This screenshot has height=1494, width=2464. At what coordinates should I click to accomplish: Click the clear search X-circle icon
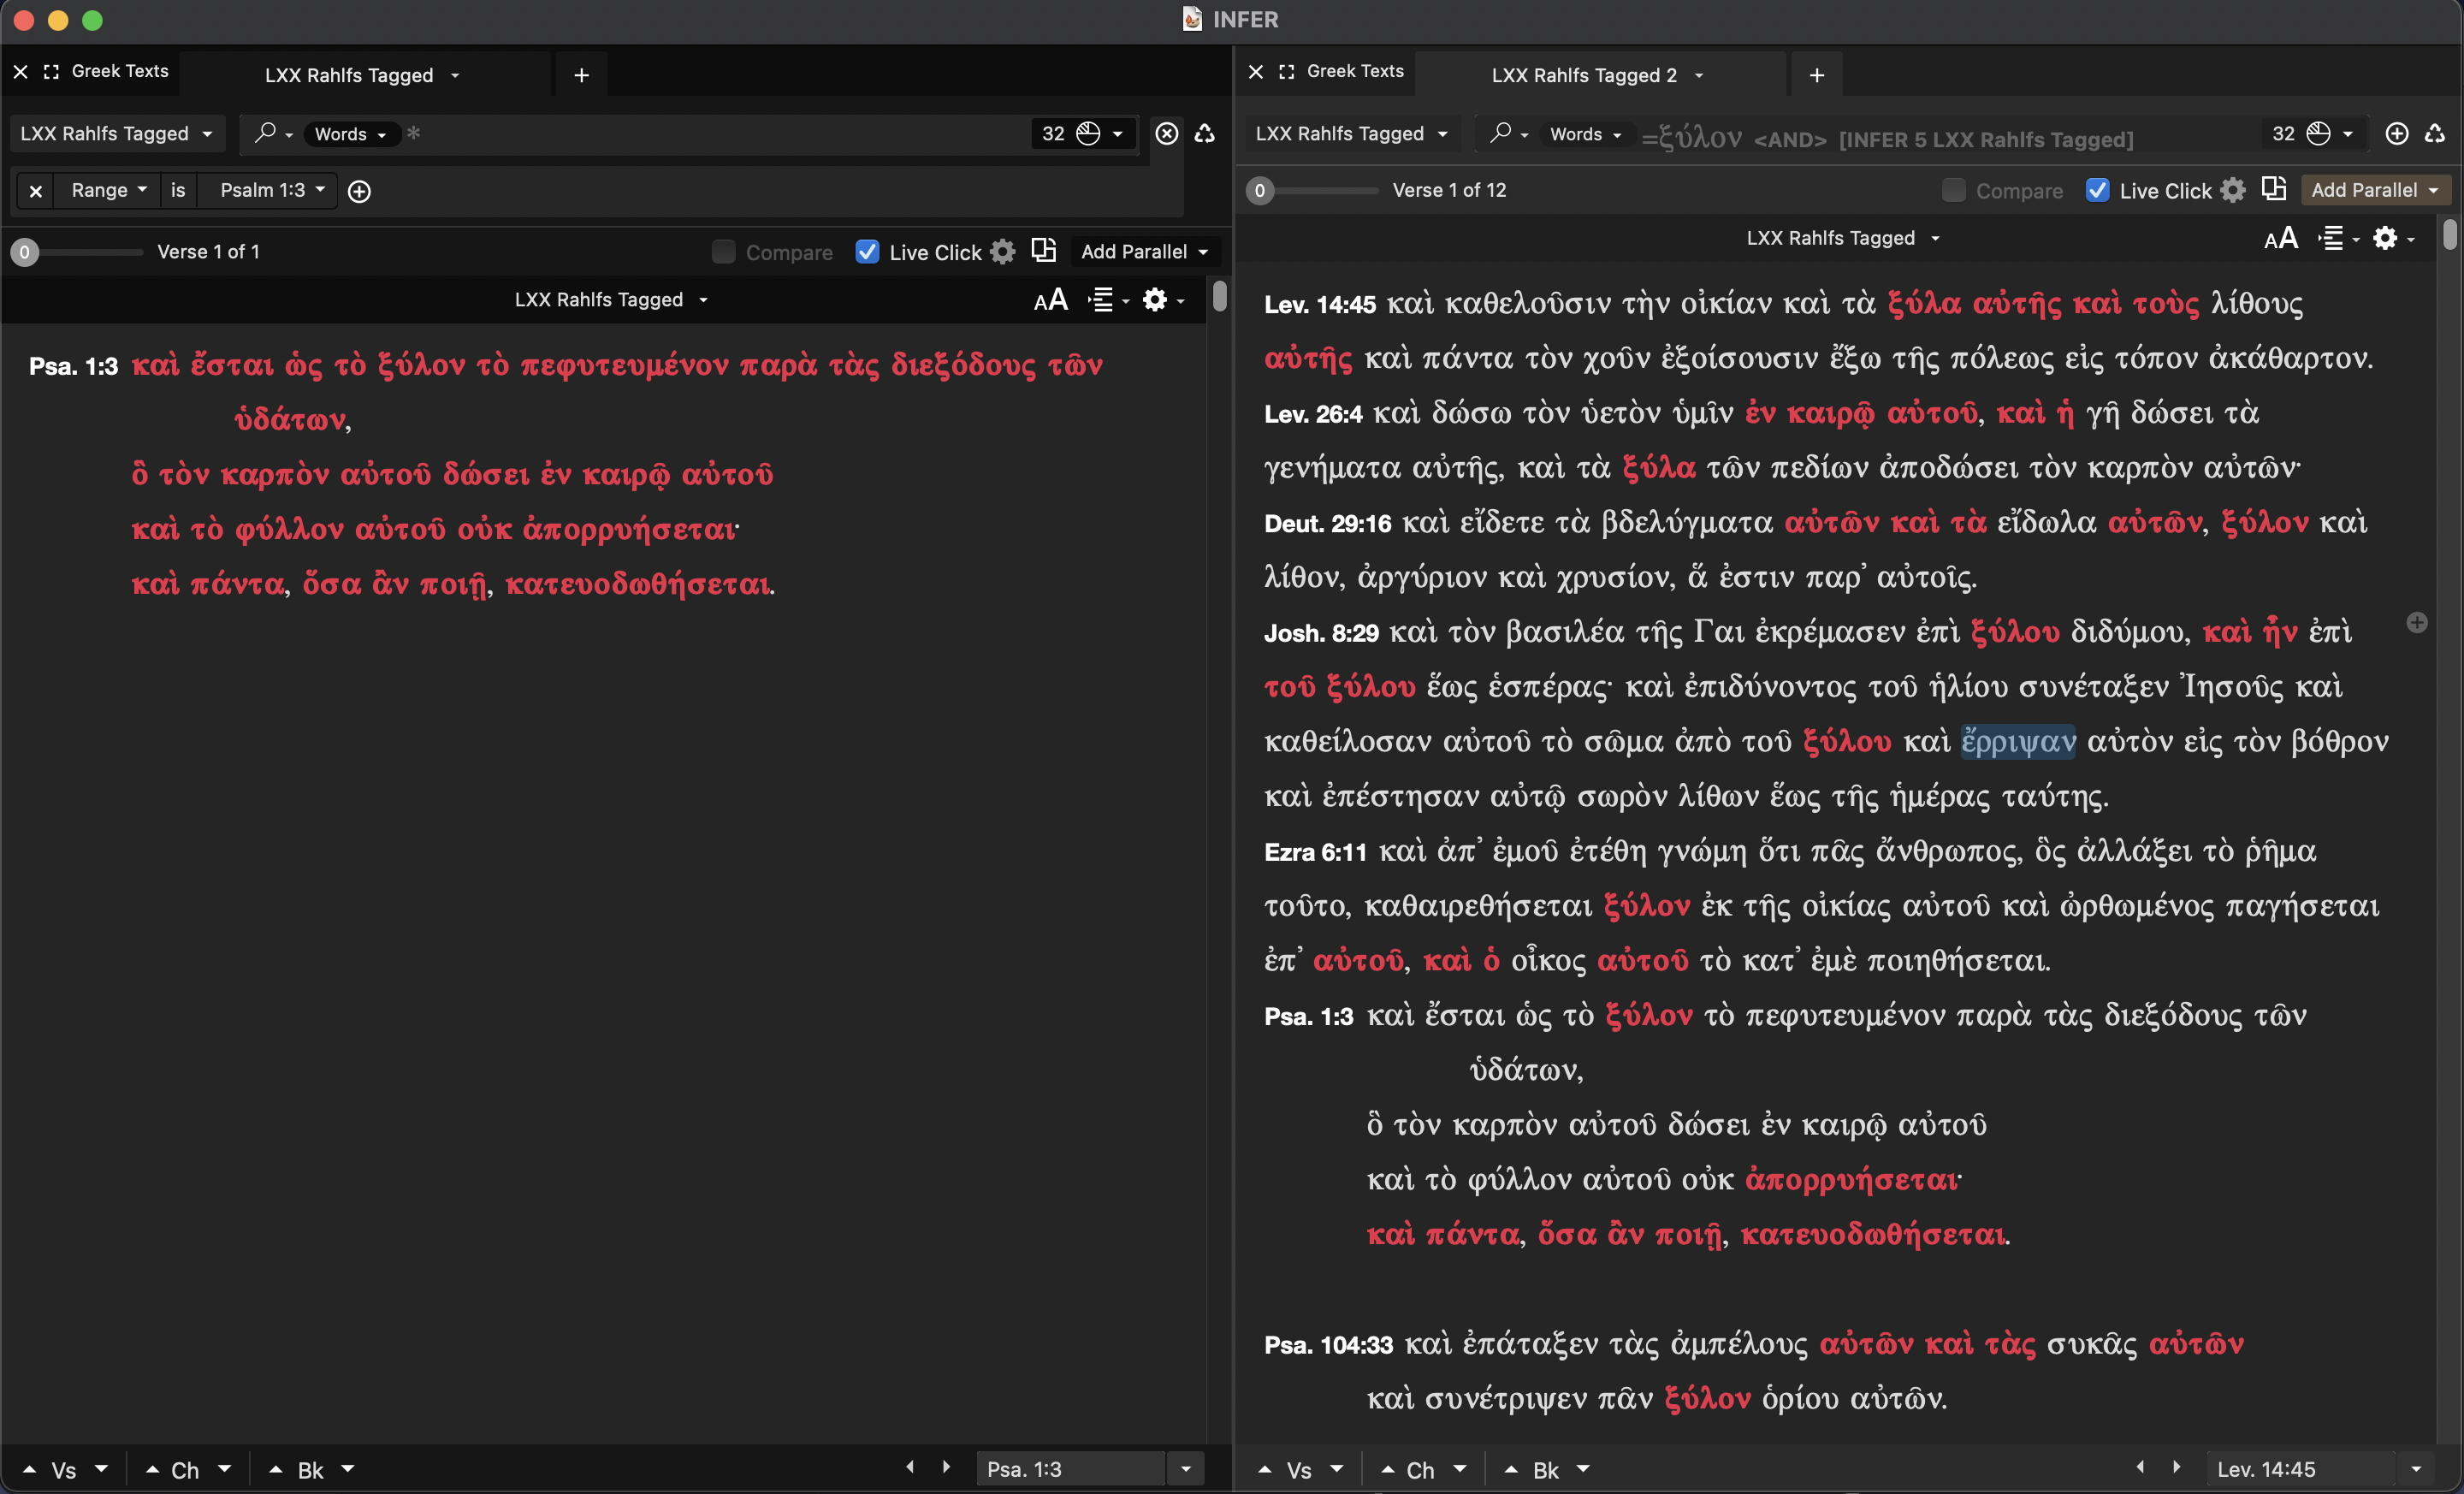coord(1166,133)
